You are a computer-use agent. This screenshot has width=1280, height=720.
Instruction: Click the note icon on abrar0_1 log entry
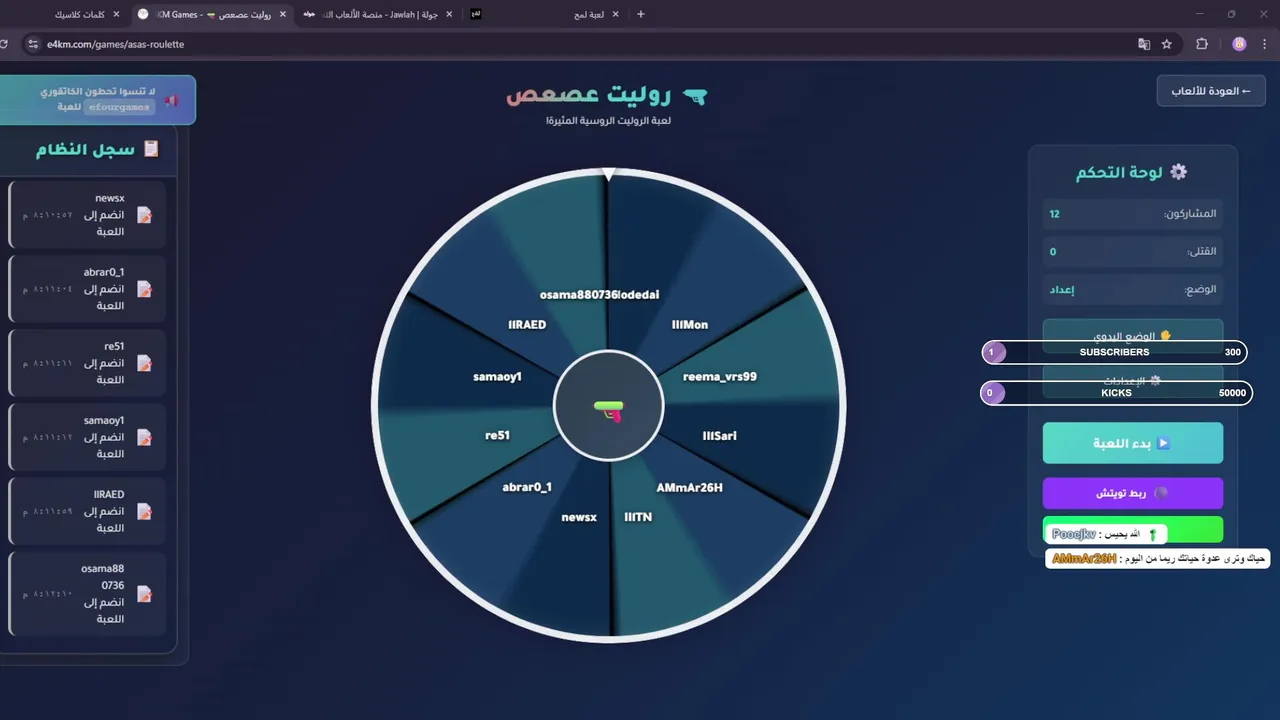pyautogui.click(x=144, y=289)
